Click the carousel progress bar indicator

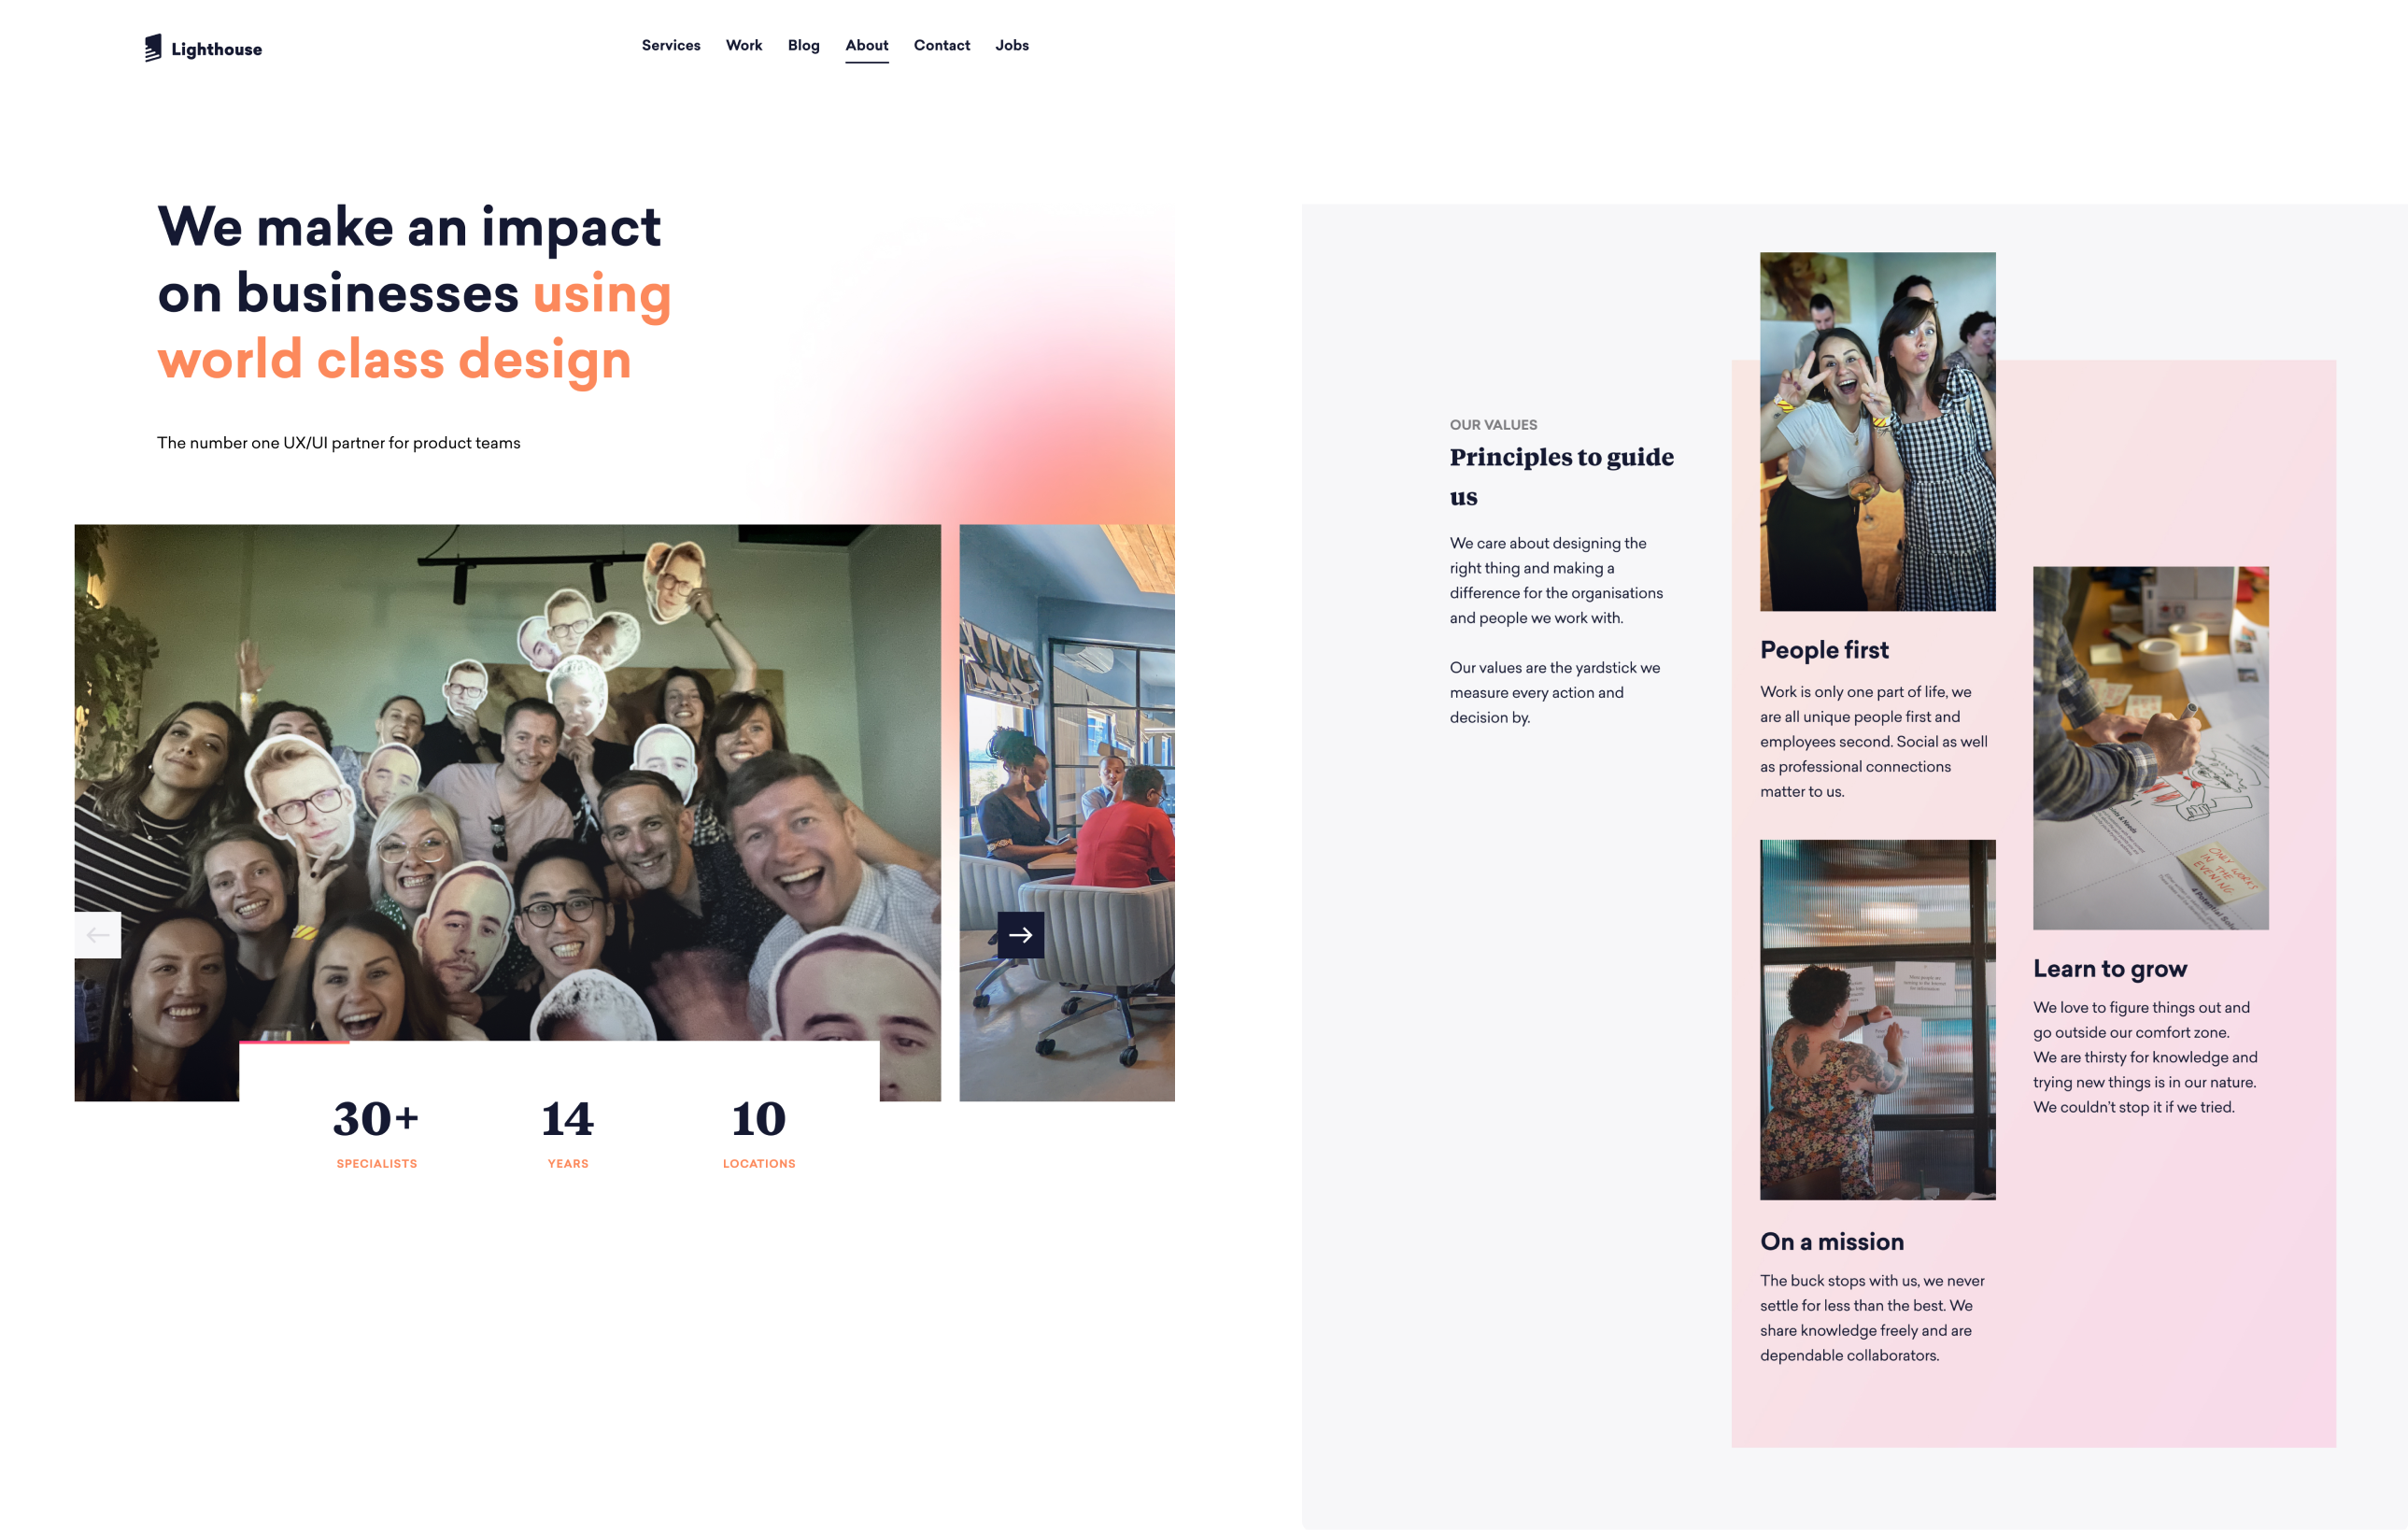(294, 1042)
